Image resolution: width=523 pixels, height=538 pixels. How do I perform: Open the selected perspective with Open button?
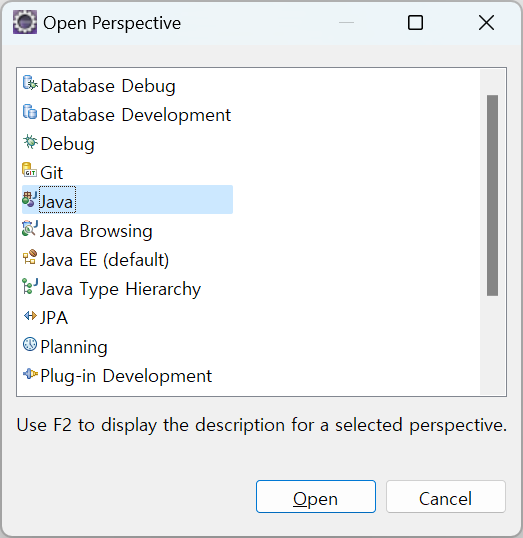point(316,496)
